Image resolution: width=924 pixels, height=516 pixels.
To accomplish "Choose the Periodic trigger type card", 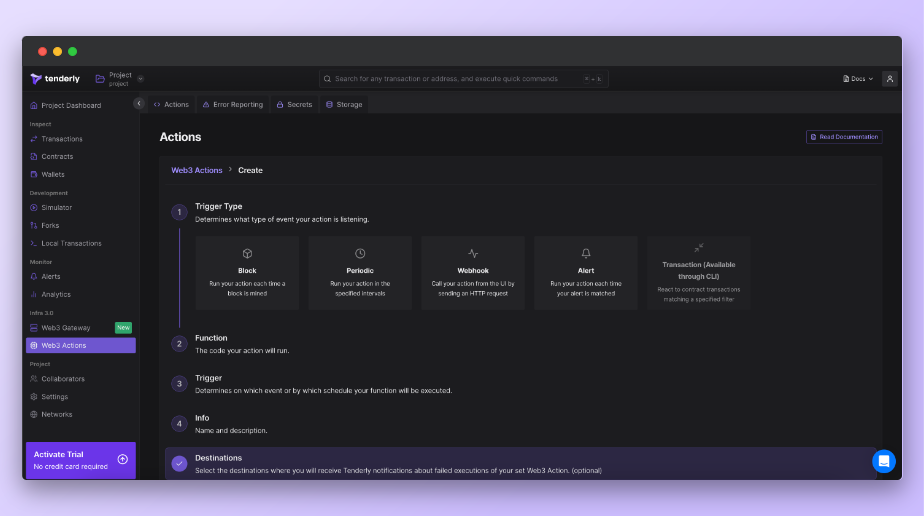I will click(360, 273).
